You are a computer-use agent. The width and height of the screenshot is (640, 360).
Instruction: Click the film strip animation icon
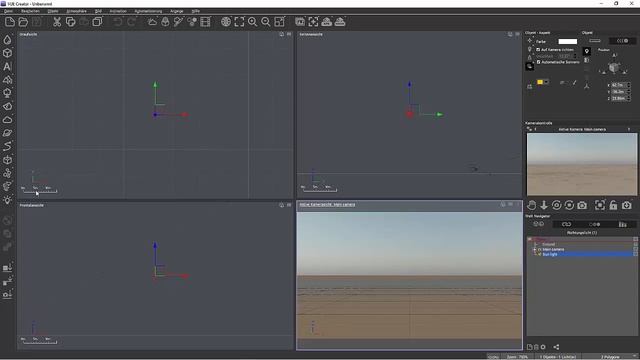pos(205,22)
